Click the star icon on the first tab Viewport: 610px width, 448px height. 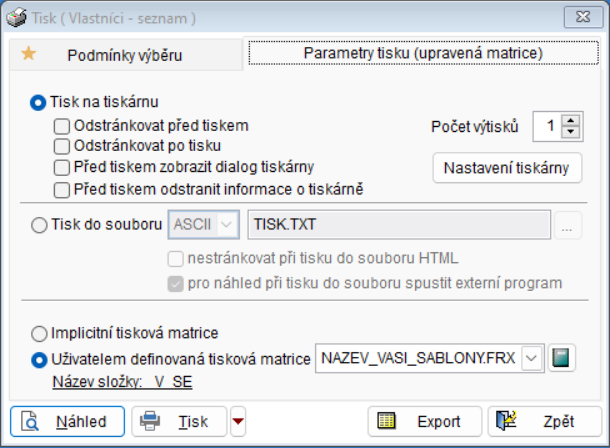click(28, 54)
